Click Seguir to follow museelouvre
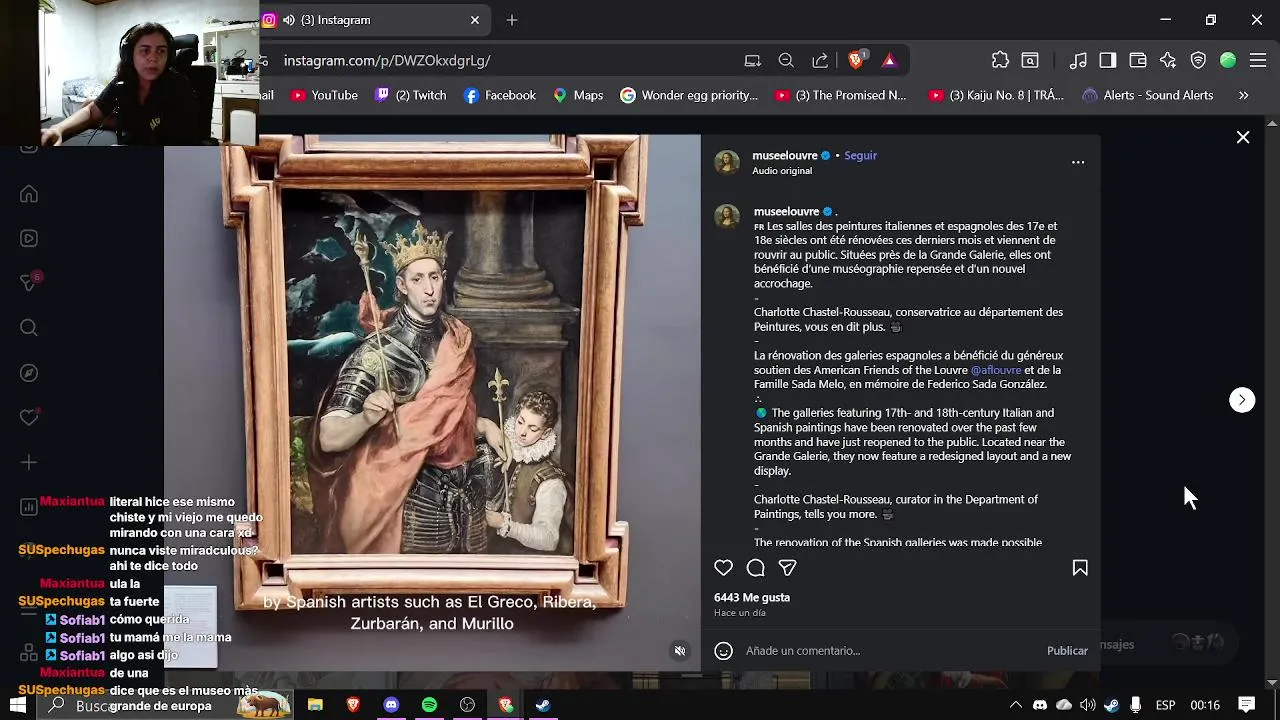 [860, 156]
